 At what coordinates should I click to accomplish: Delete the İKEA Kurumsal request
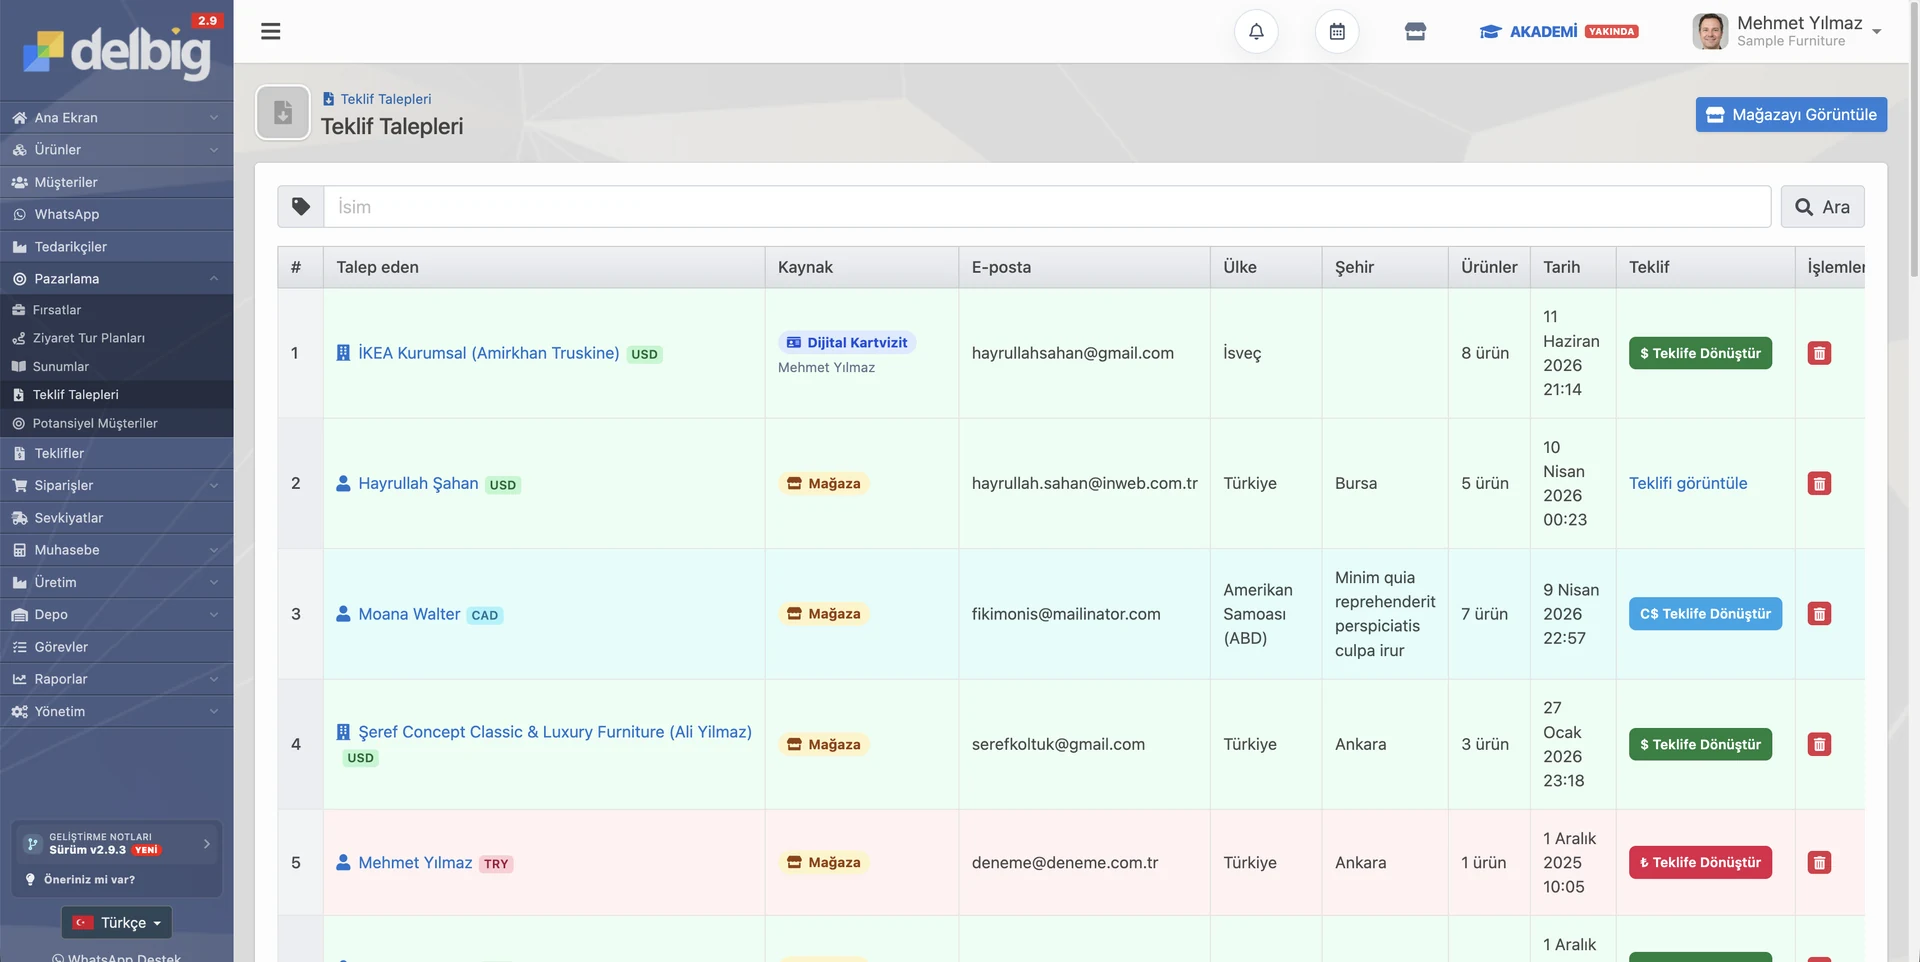point(1819,353)
